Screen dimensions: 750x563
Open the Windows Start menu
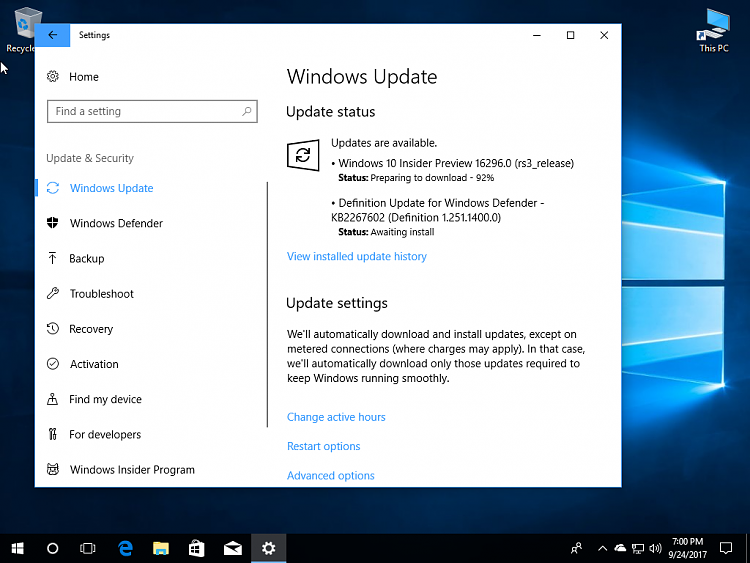point(17,548)
